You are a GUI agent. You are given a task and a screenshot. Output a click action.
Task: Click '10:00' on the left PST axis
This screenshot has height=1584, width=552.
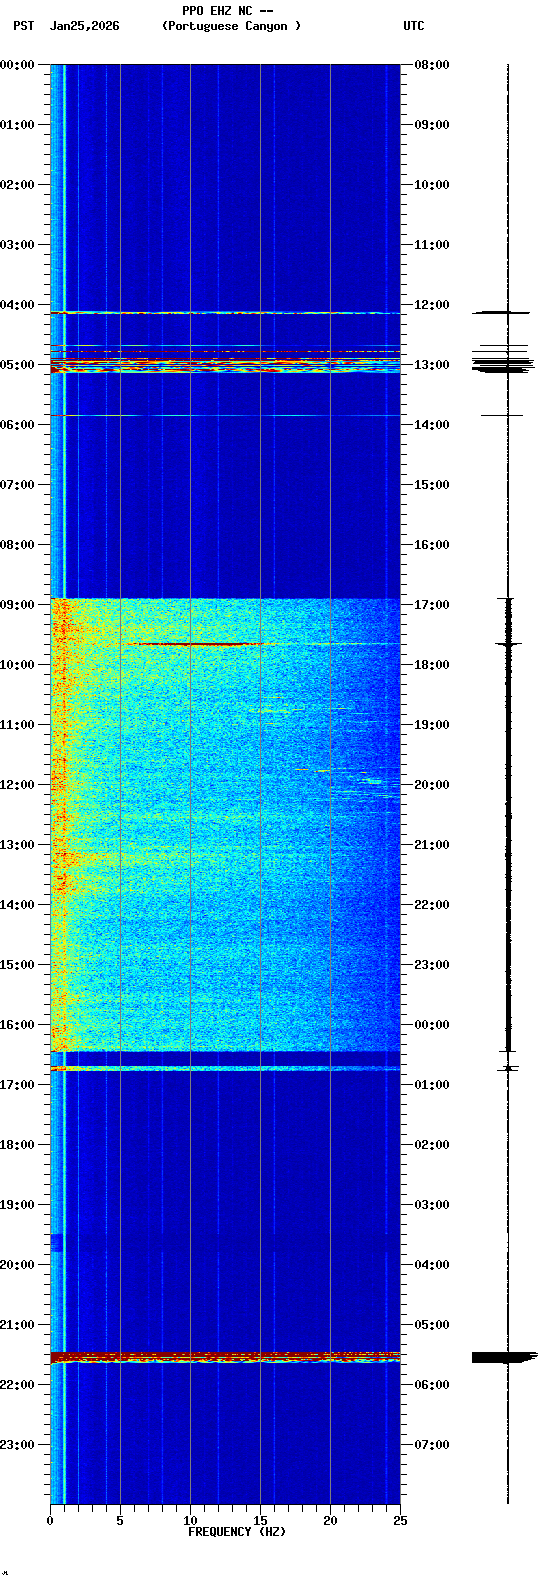tap(18, 665)
